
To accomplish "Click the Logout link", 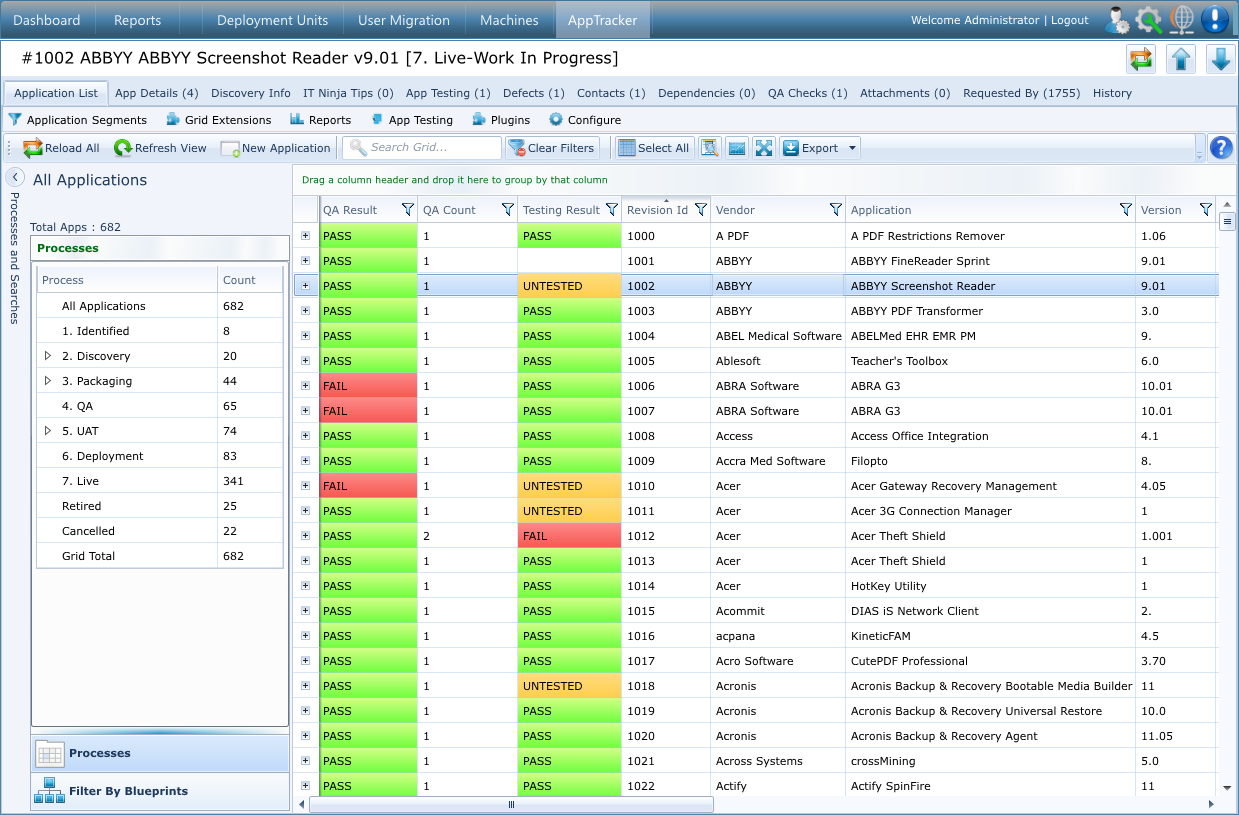I will pos(1070,20).
